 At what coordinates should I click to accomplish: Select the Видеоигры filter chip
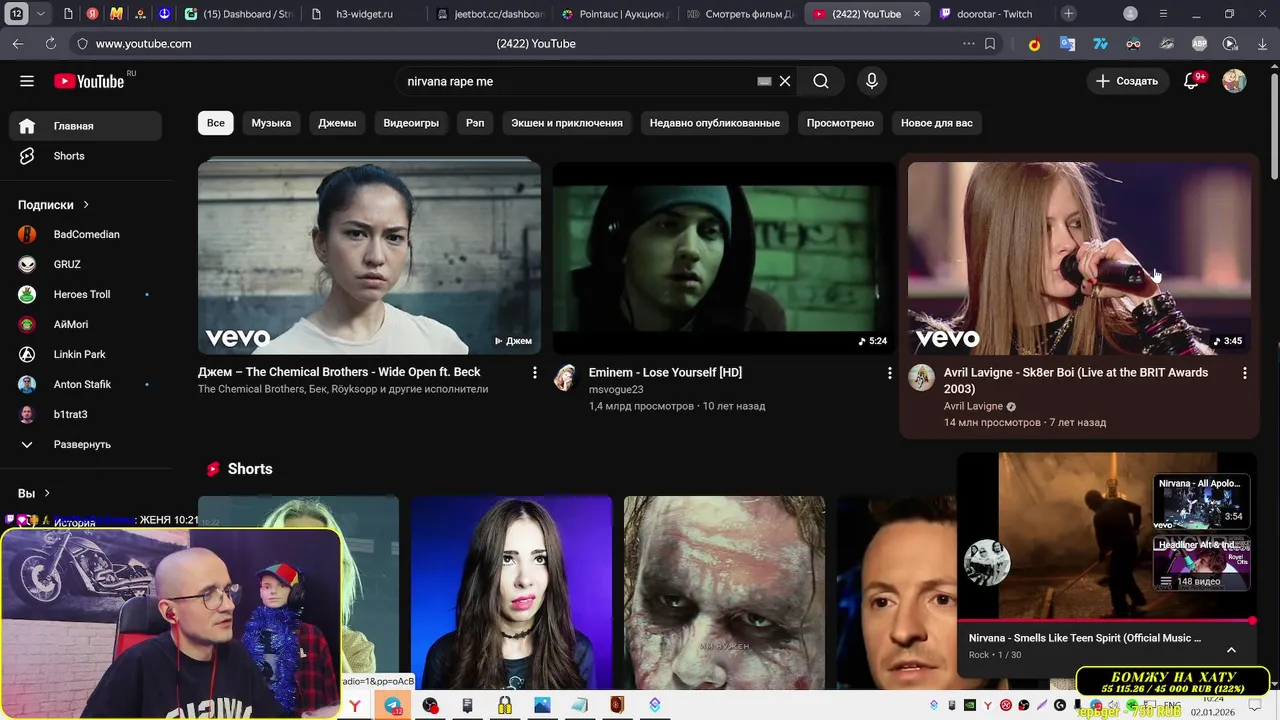tap(411, 123)
